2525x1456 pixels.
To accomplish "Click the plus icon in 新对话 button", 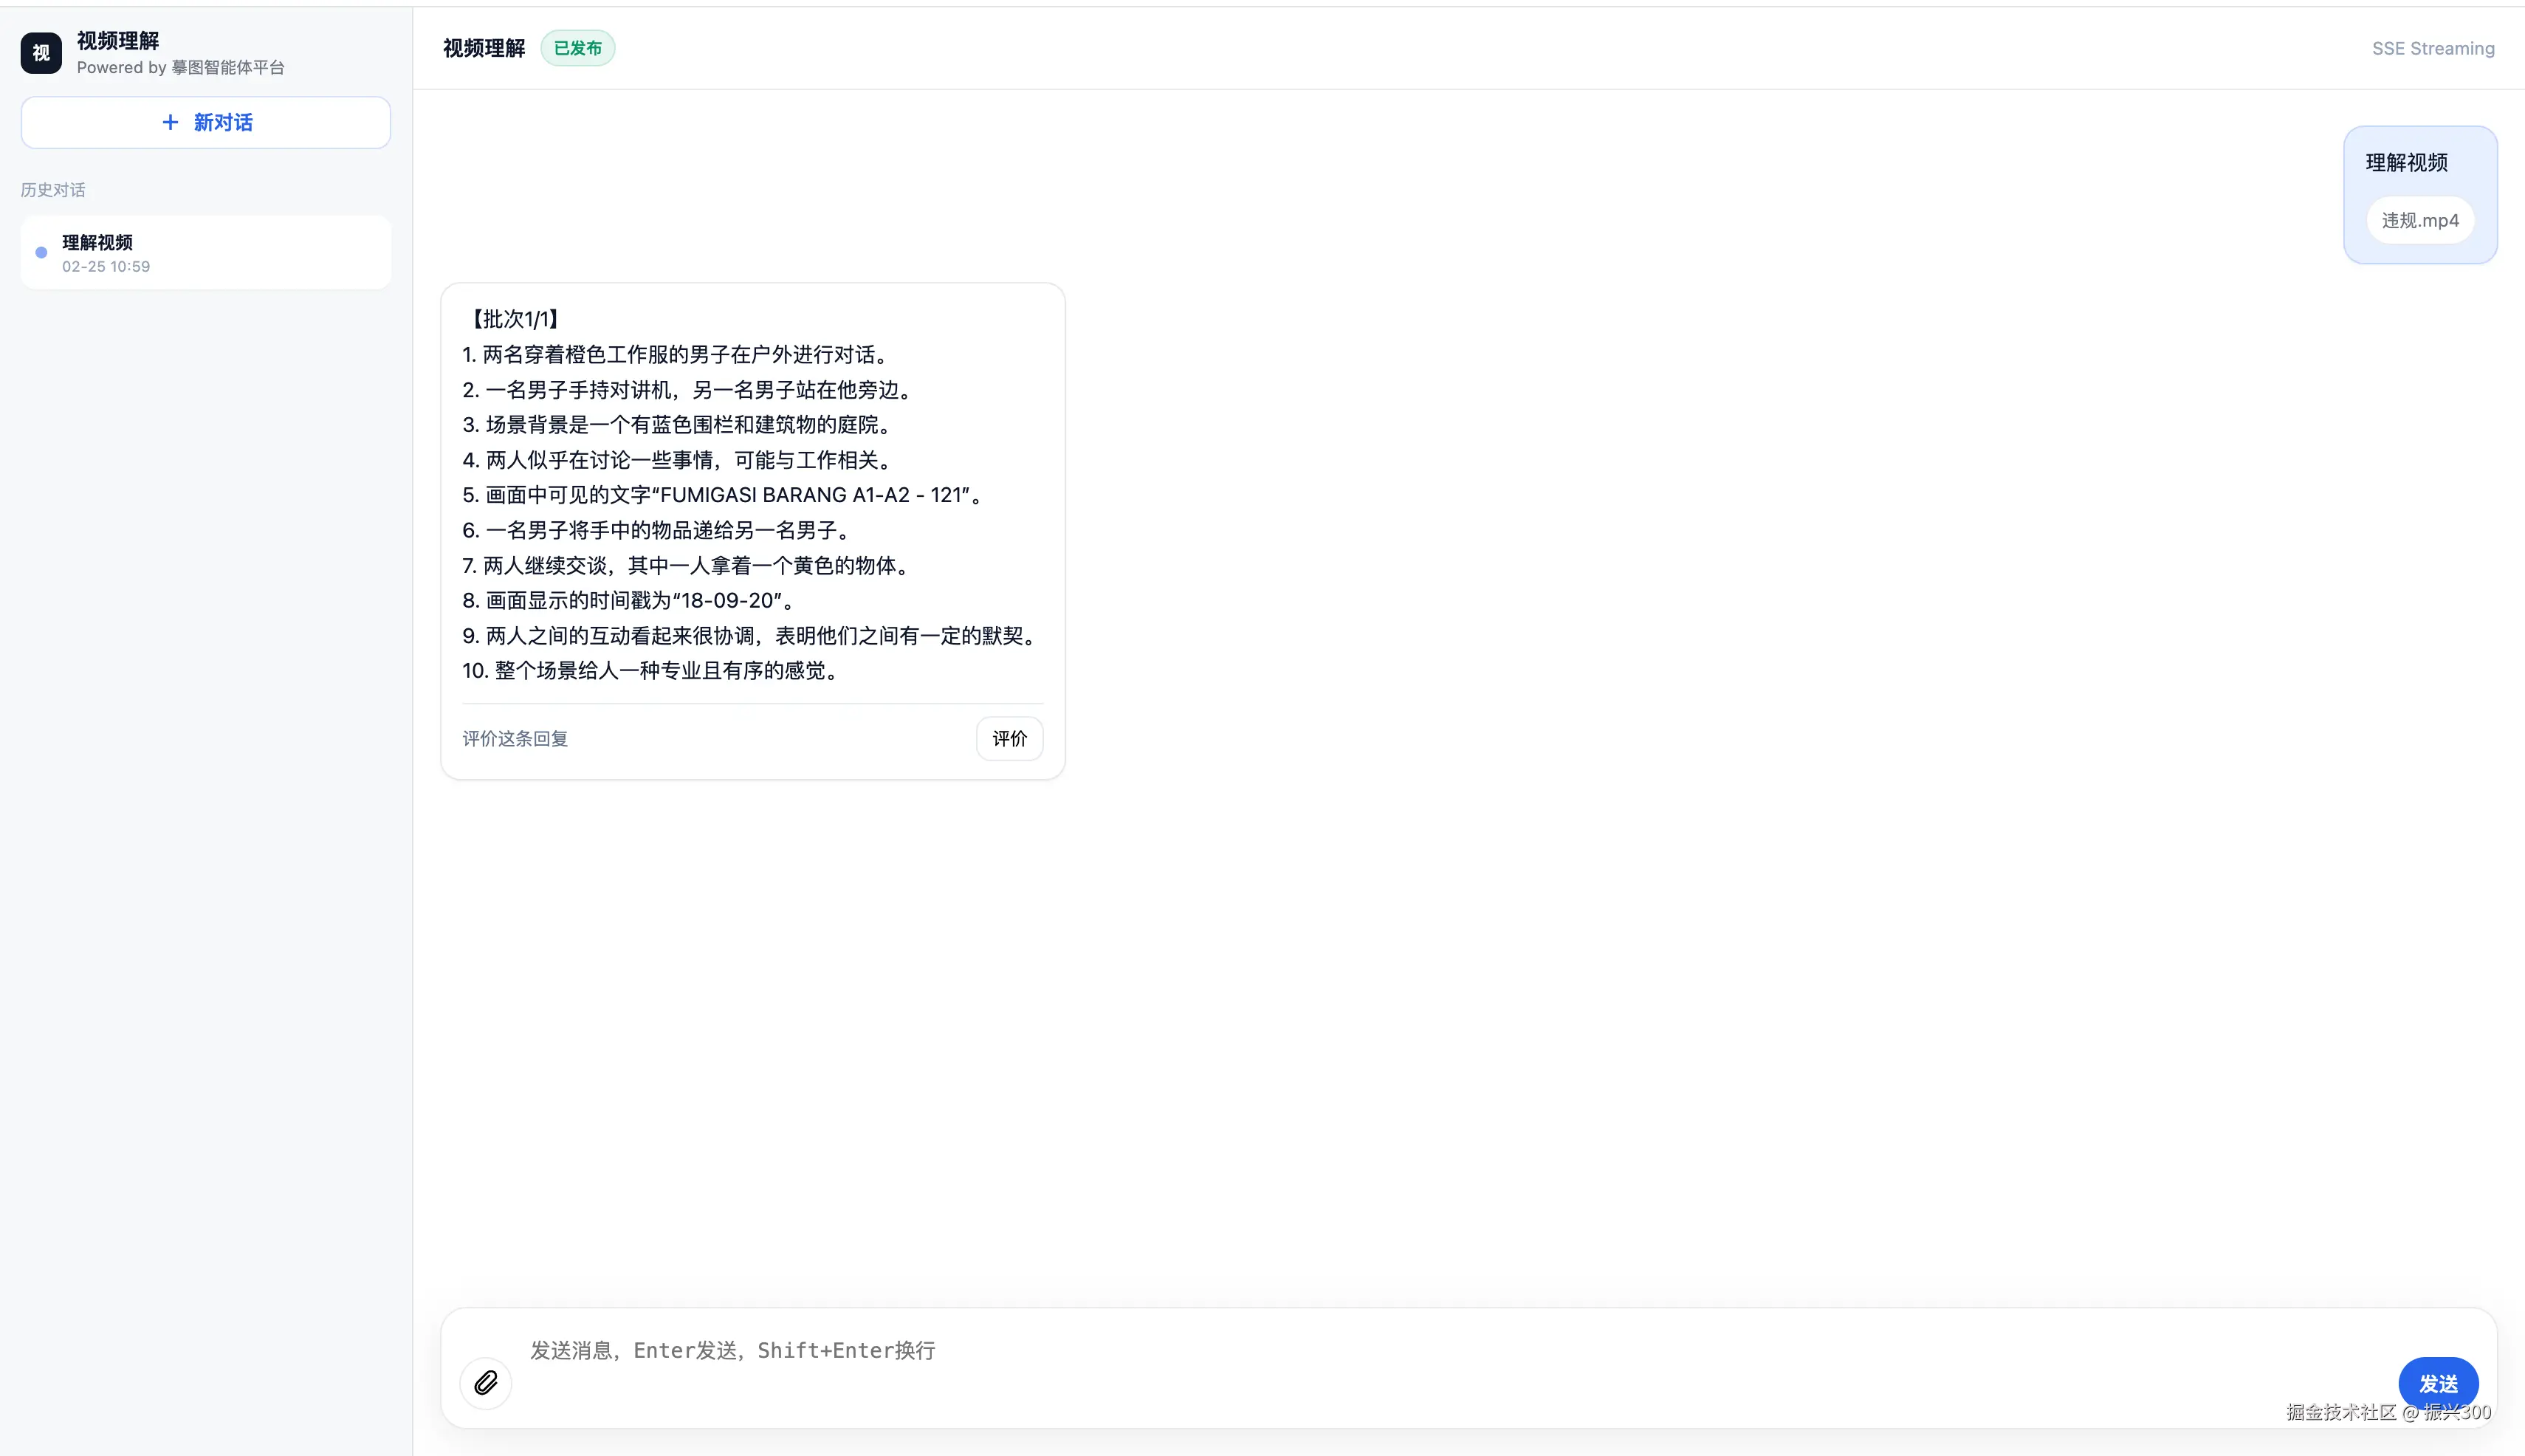I will tap(169, 122).
